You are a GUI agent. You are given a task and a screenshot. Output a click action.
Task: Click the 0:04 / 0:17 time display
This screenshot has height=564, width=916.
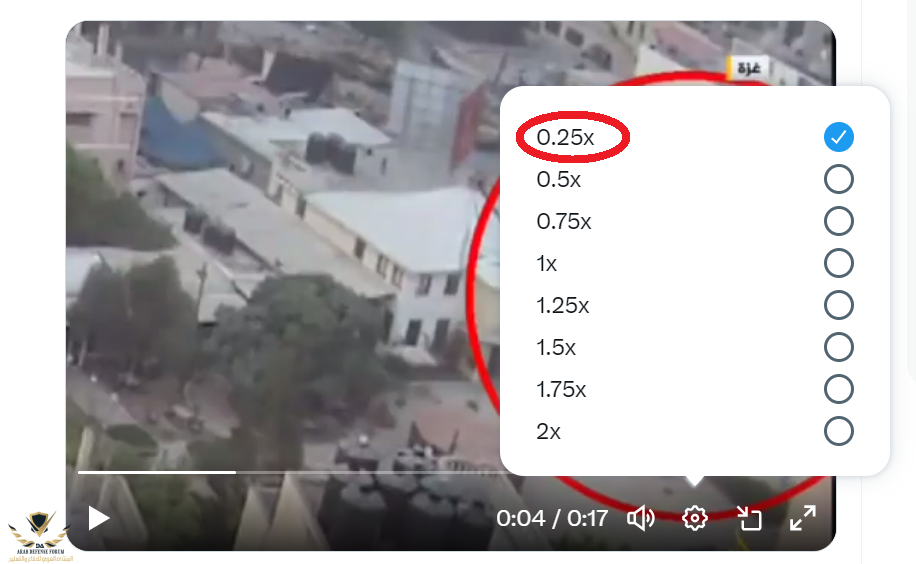(552, 518)
